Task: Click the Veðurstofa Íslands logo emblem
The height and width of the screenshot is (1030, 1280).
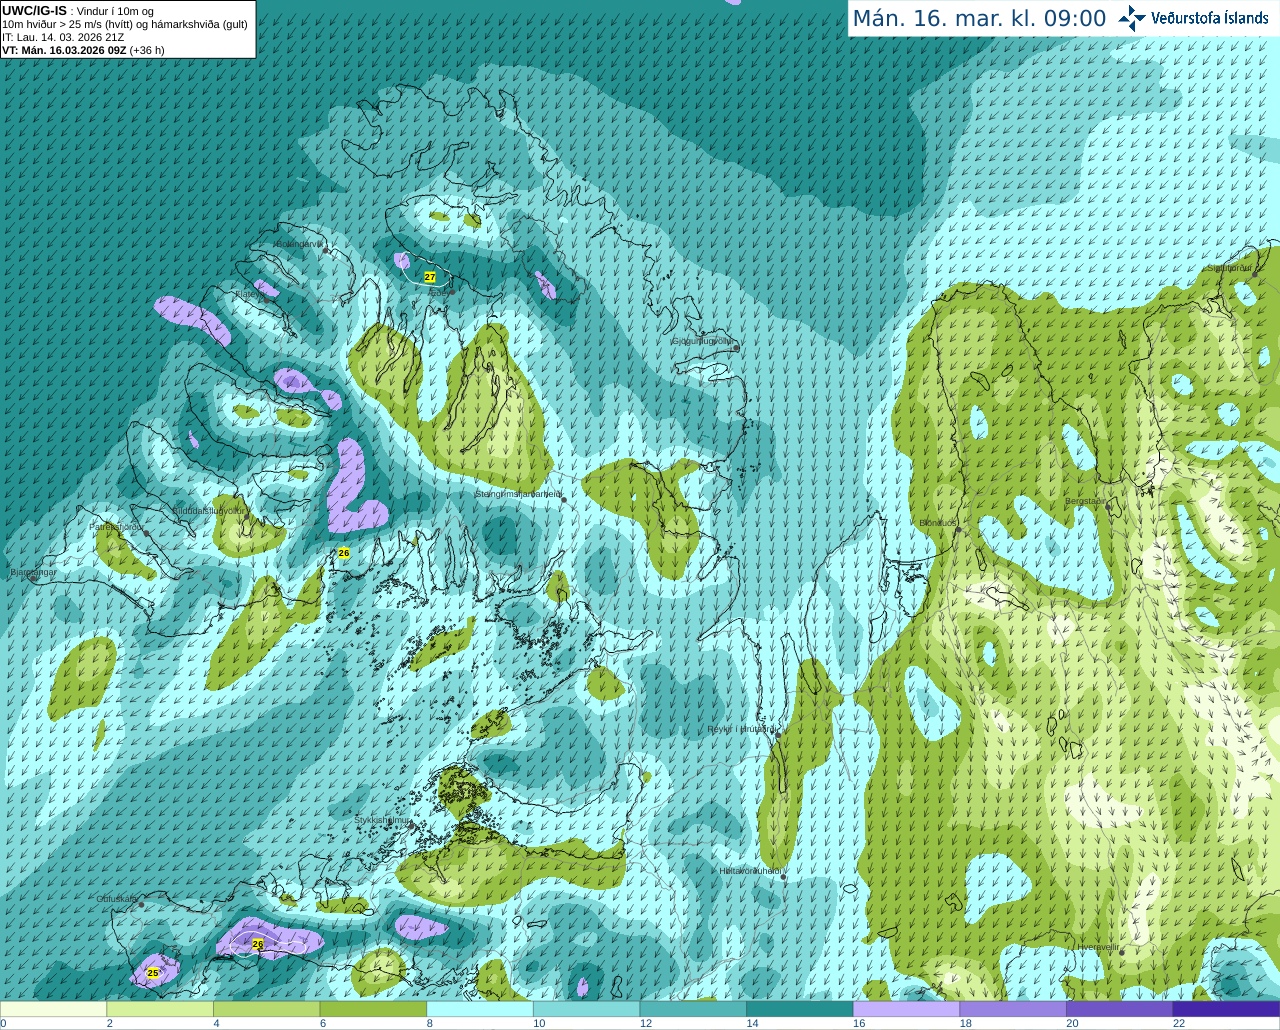Action: point(1131,18)
